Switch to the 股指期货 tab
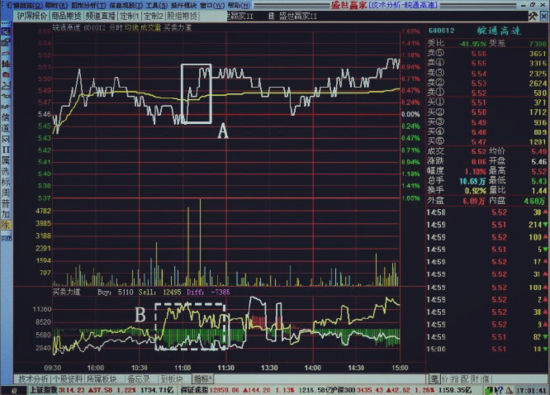 coord(182,16)
